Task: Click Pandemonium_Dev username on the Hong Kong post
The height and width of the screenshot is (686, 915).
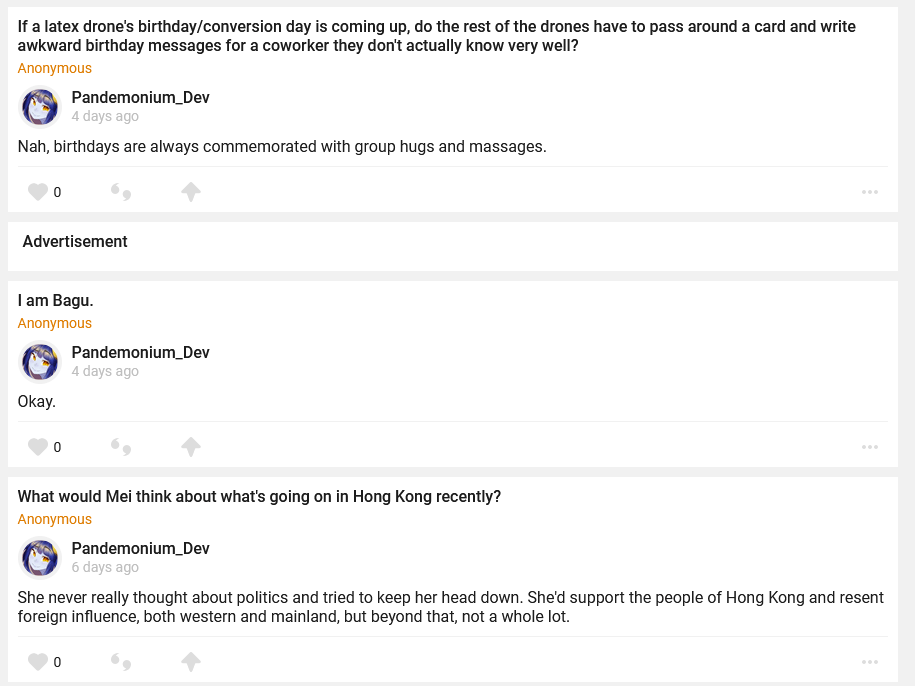Action: 140,548
